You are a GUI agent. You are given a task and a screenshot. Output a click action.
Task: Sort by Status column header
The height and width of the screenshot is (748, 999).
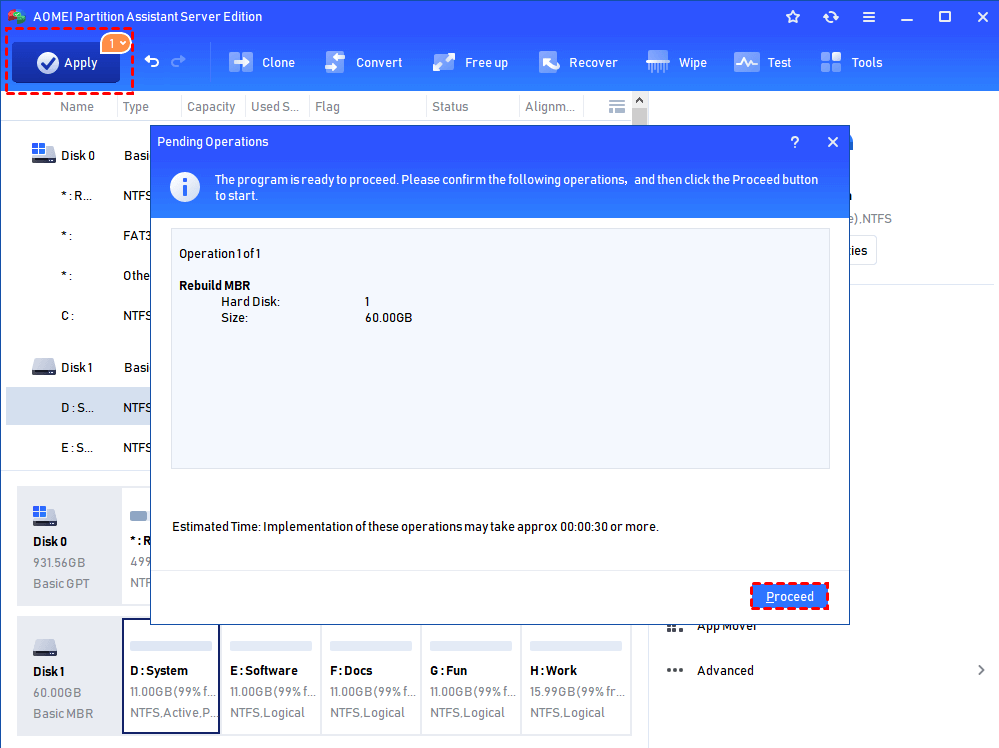450,106
